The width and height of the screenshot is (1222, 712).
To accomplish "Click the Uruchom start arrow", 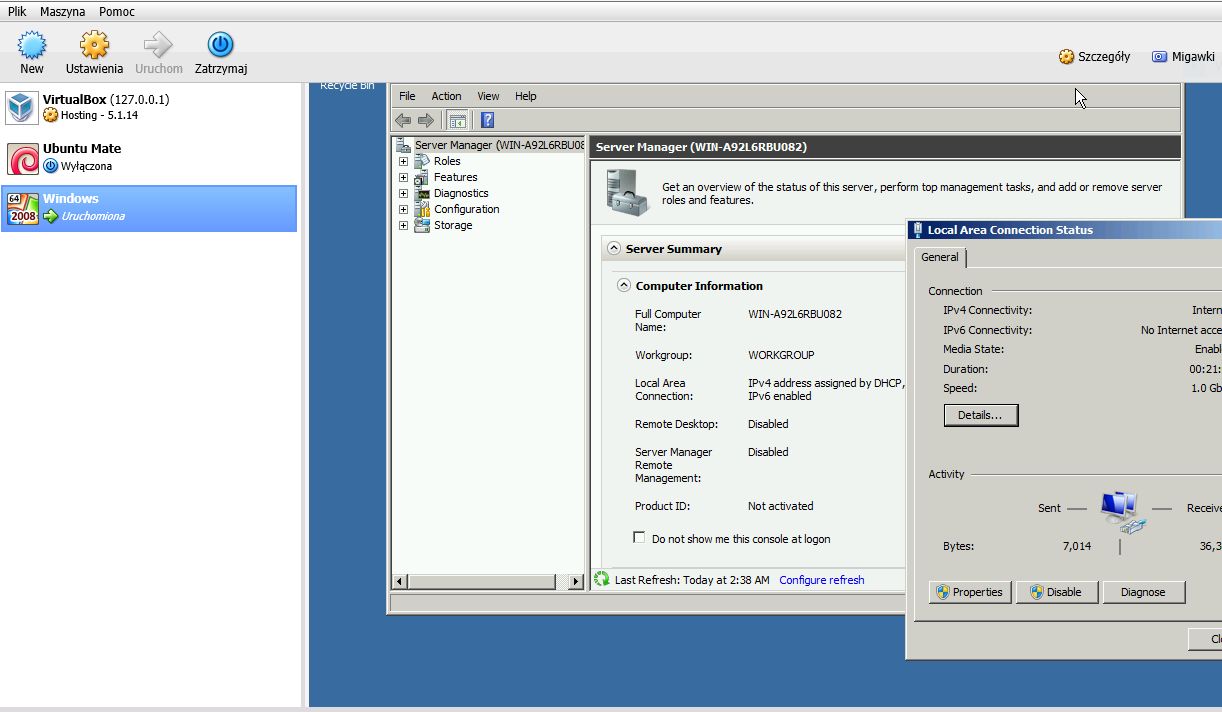I will pos(158,44).
